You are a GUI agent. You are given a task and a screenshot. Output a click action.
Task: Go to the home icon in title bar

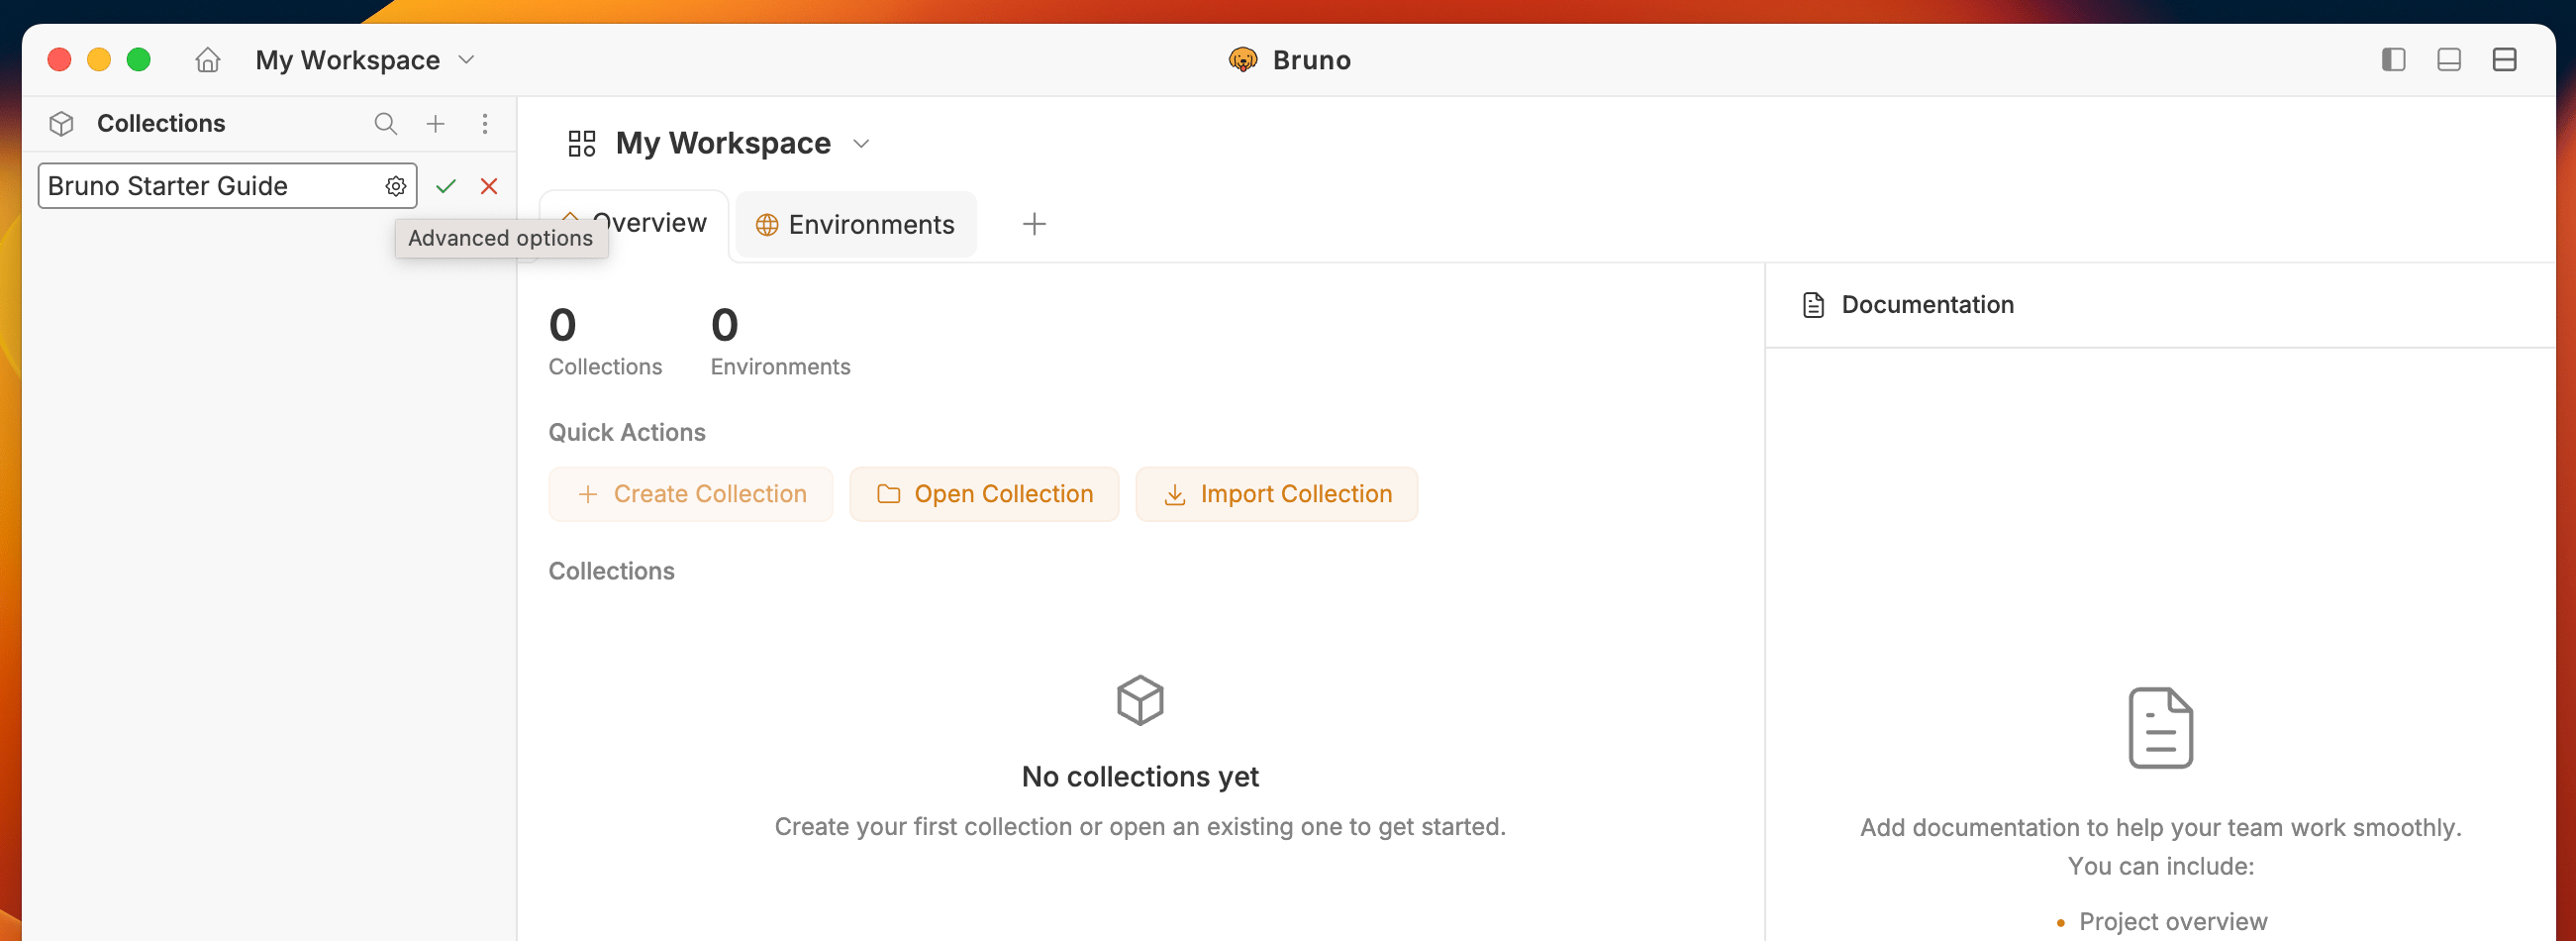click(x=207, y=60)
